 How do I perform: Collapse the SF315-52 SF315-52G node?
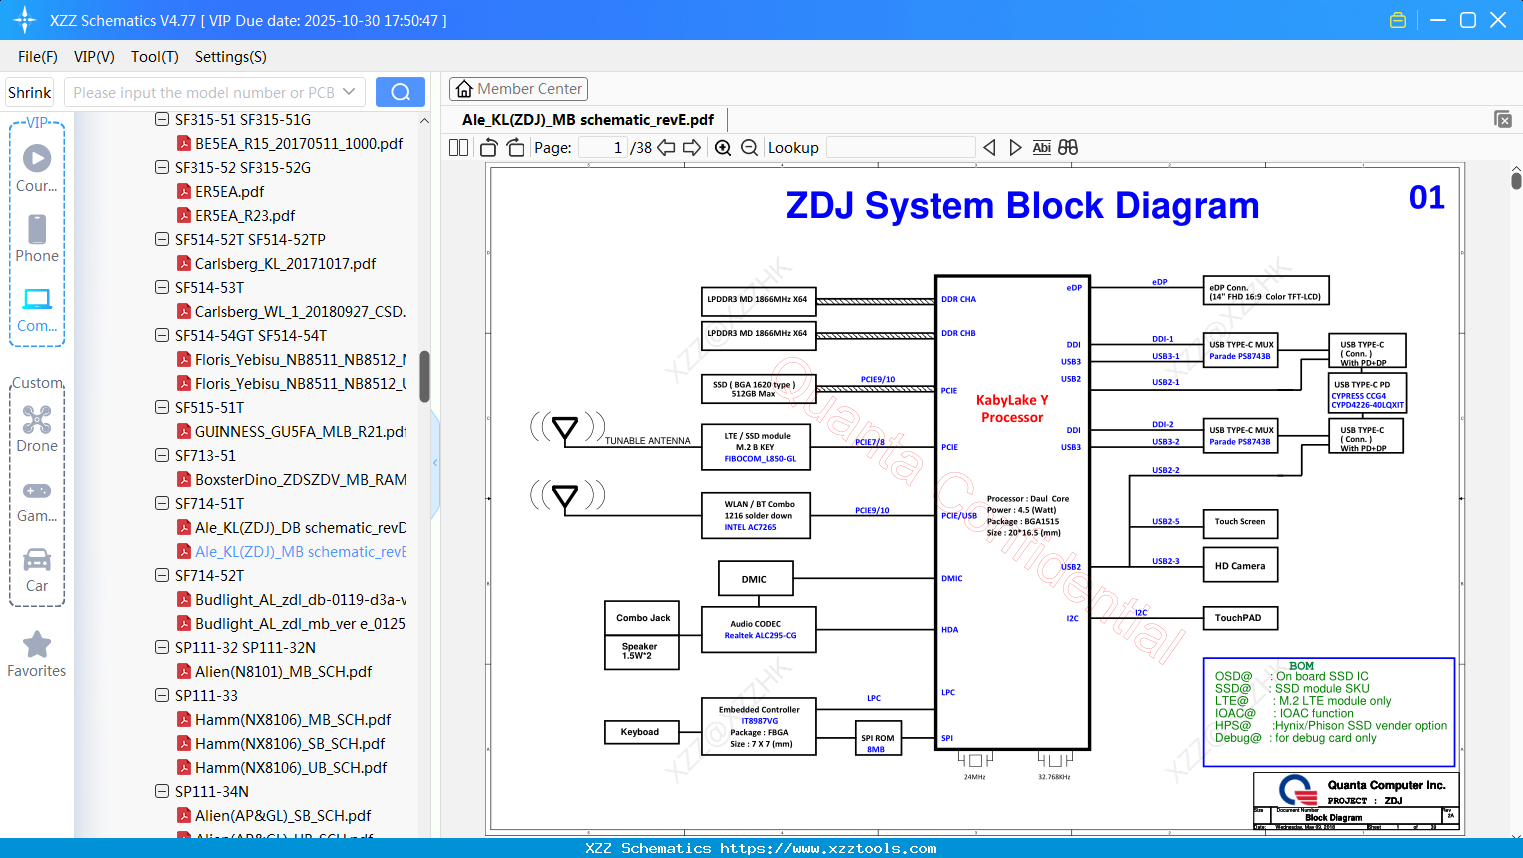(x=162, y=167)
